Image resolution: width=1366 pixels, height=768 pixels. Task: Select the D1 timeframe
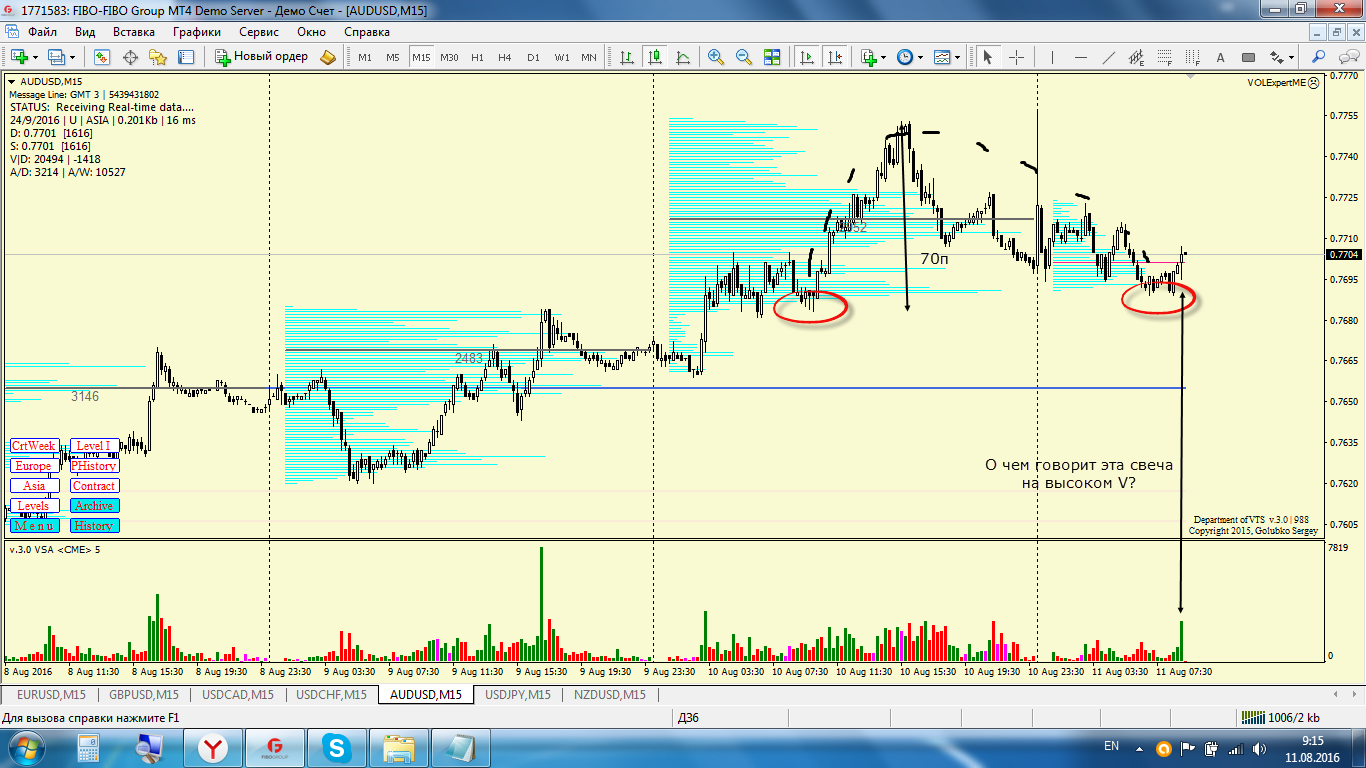click(533, 57)
